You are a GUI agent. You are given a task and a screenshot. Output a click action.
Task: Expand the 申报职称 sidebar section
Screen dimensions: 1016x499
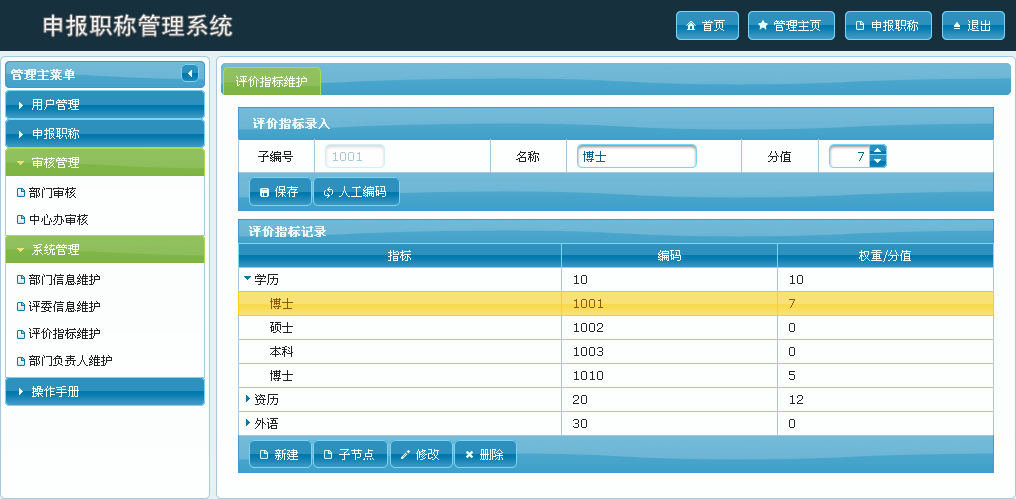tap(105, 133)
